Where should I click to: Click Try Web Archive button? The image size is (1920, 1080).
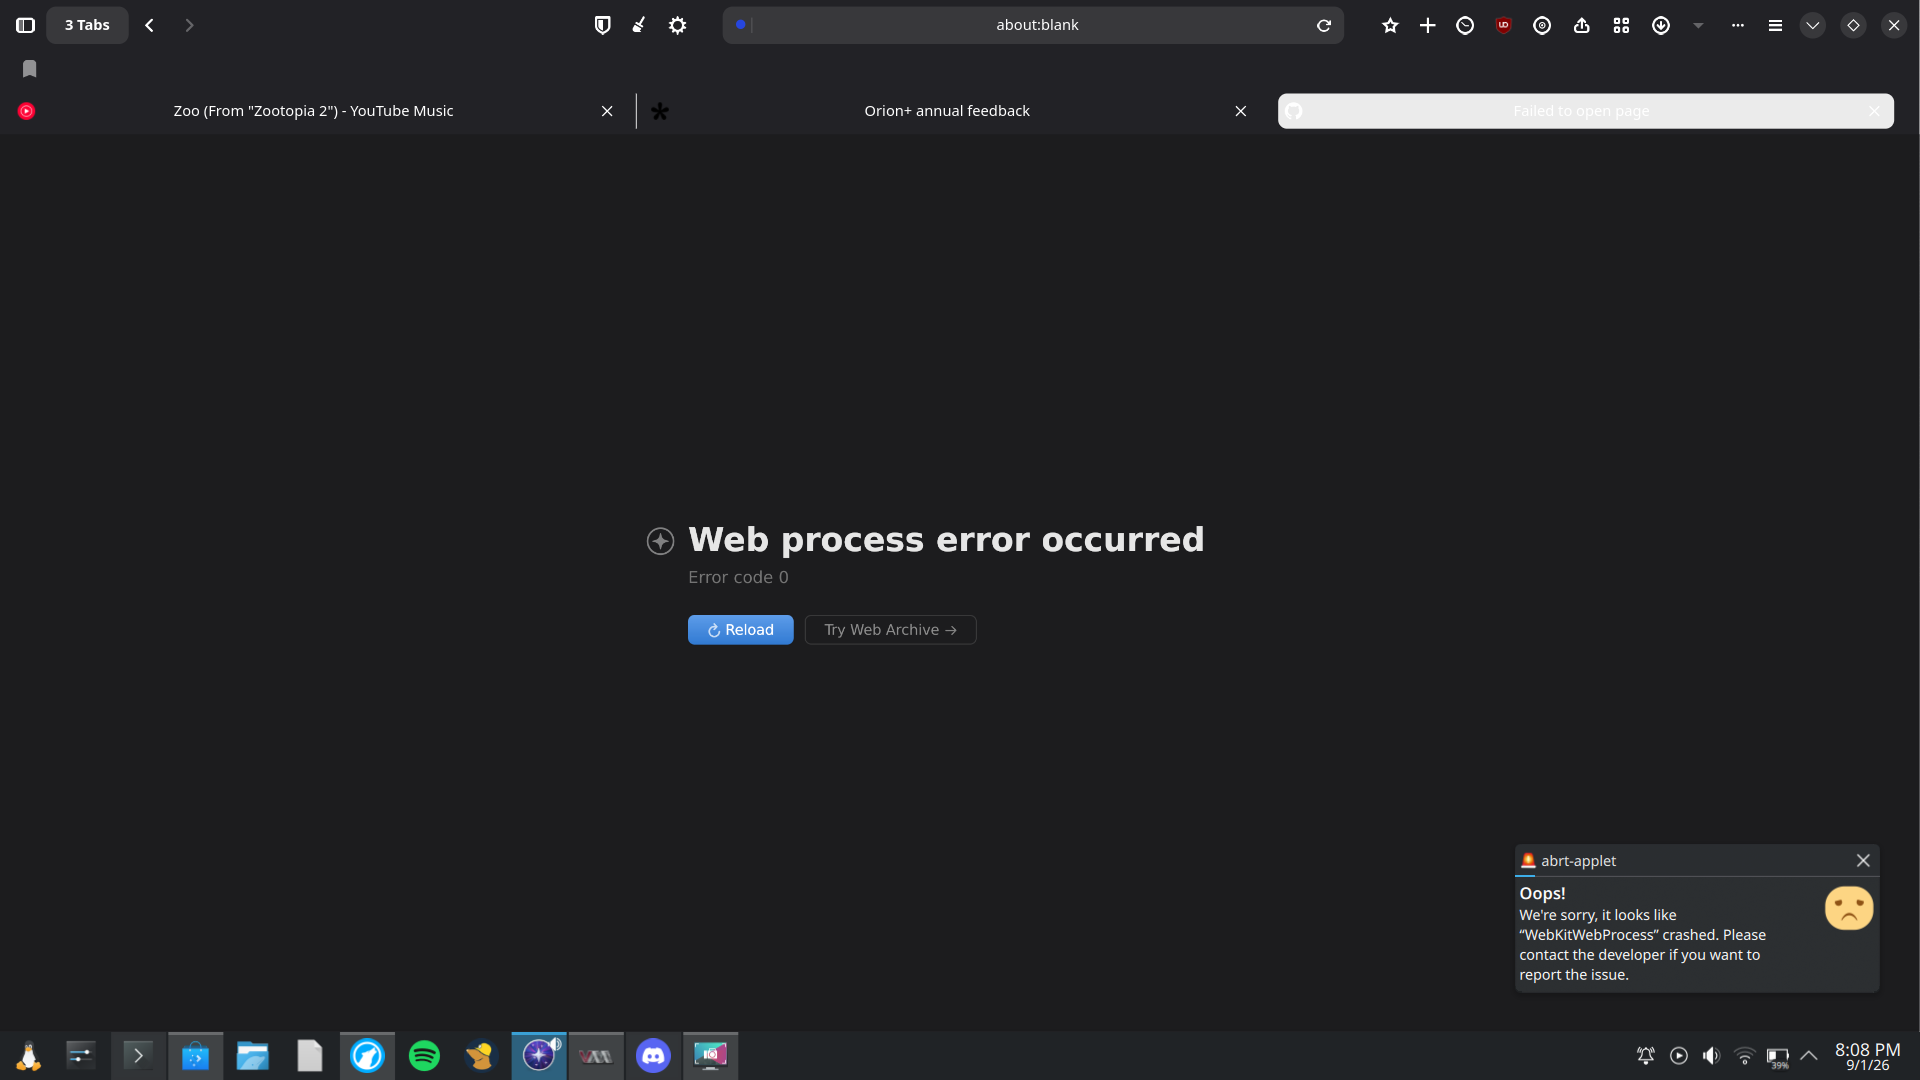(890, 630)
